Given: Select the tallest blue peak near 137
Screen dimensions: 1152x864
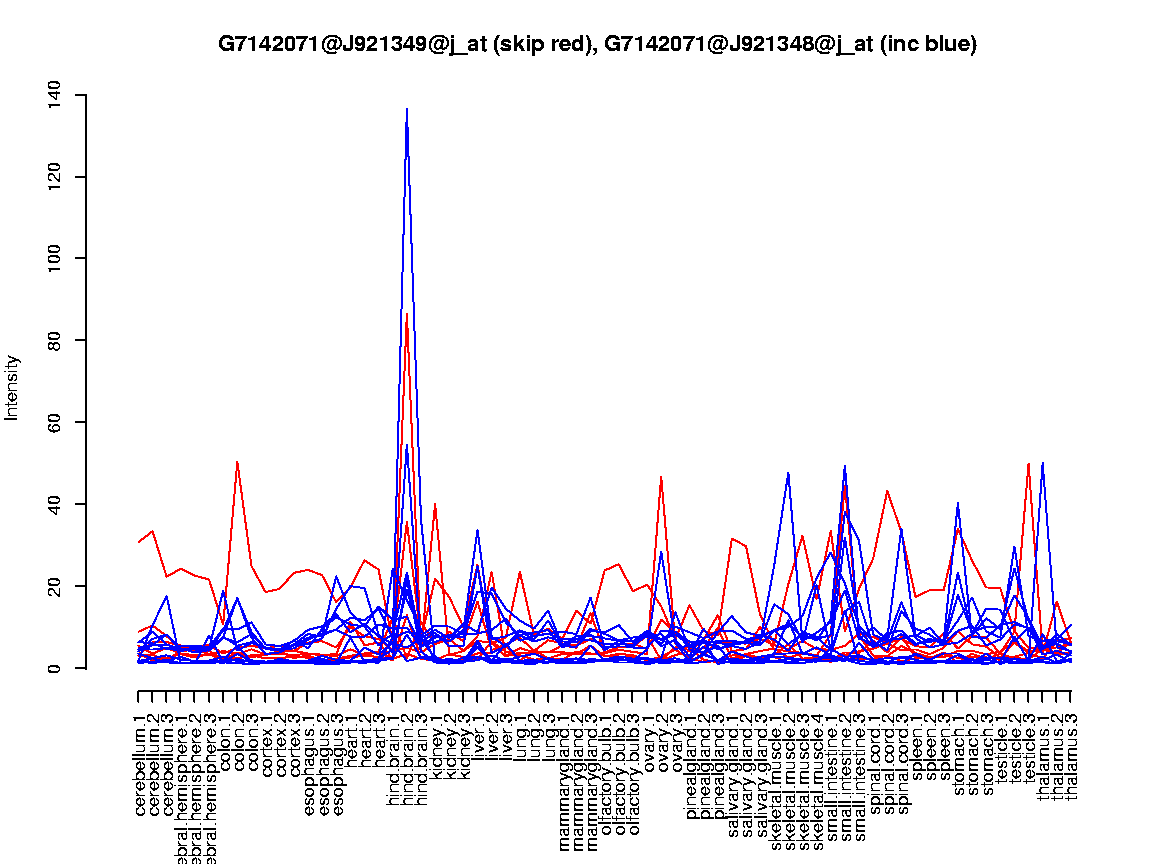Looking at the screenshot, I should 407,109.
